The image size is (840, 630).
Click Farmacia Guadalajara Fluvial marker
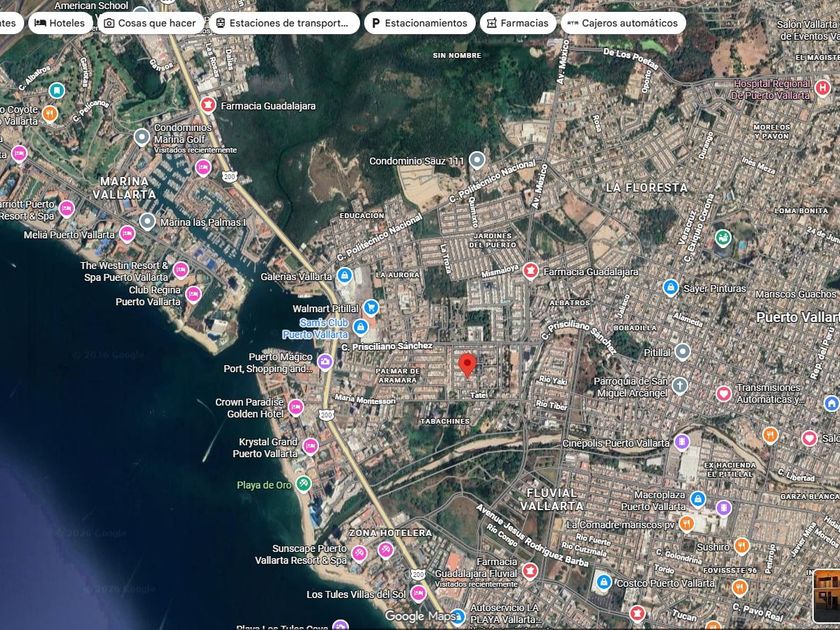click(530, 571)
